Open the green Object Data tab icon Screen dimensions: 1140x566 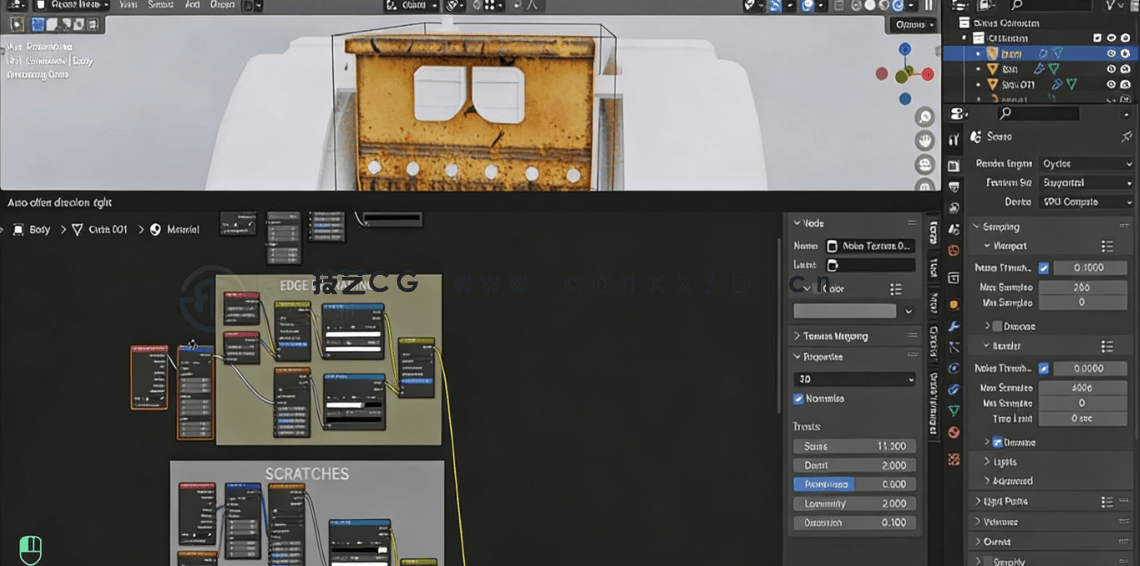[954, 410]
